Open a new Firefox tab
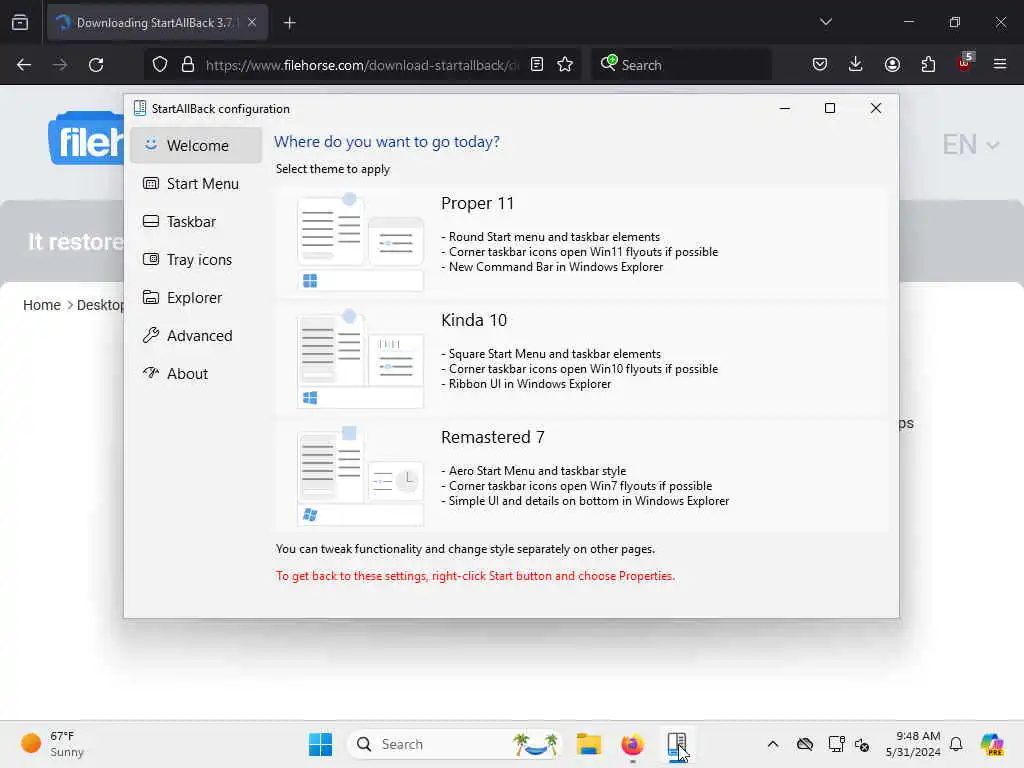The height and width of the screenshot is (768, 1024). 290,23
